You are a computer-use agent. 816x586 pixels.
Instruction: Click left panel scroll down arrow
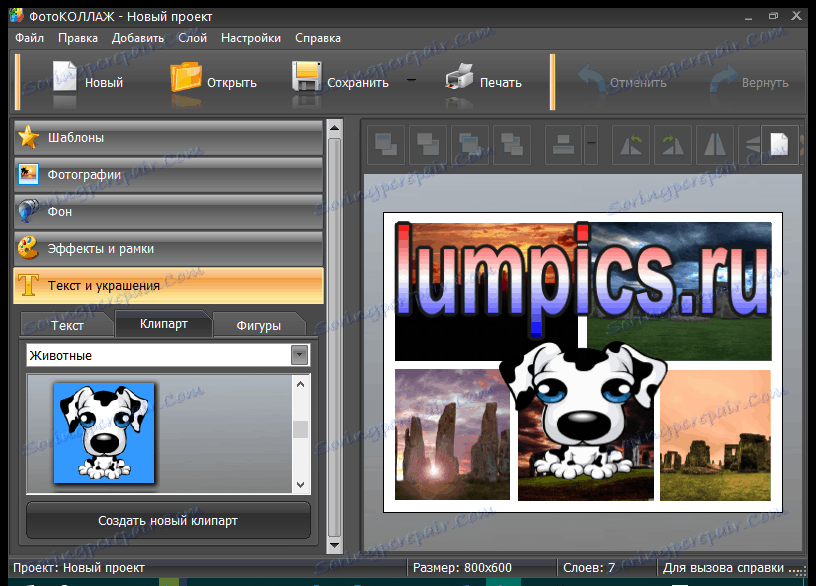tap(335, 545)
